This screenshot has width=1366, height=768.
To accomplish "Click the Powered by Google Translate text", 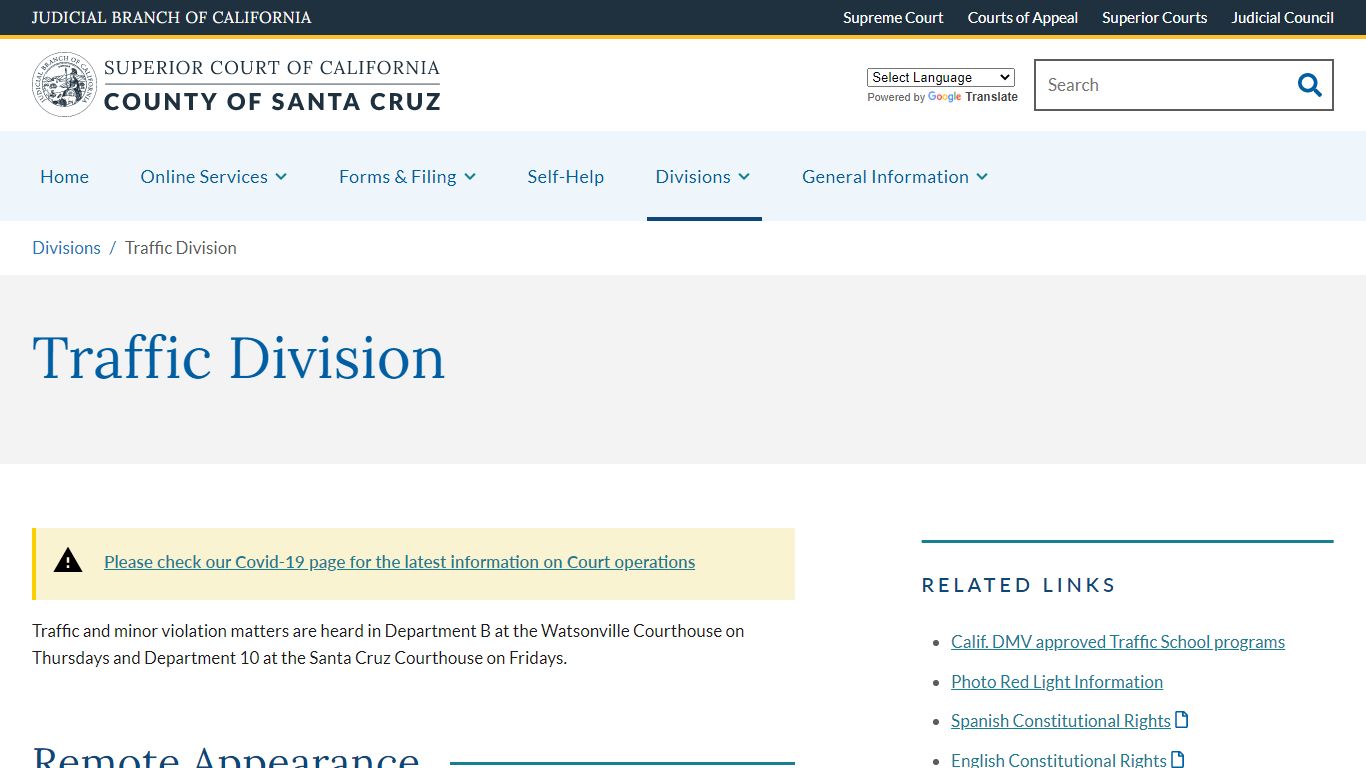I will (942, 97).
